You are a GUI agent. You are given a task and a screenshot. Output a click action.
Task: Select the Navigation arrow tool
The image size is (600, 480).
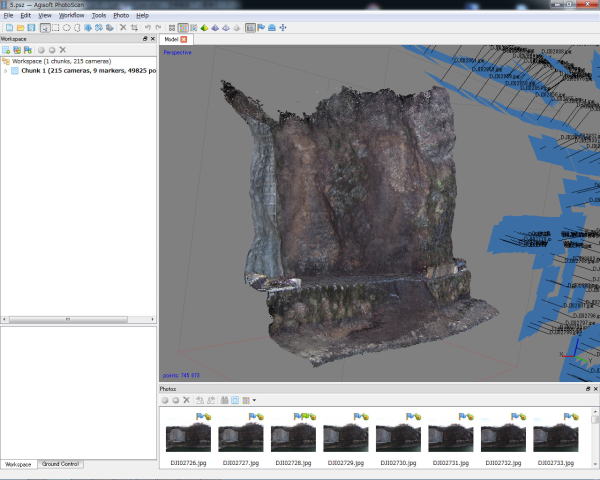[x=45, y=28]
